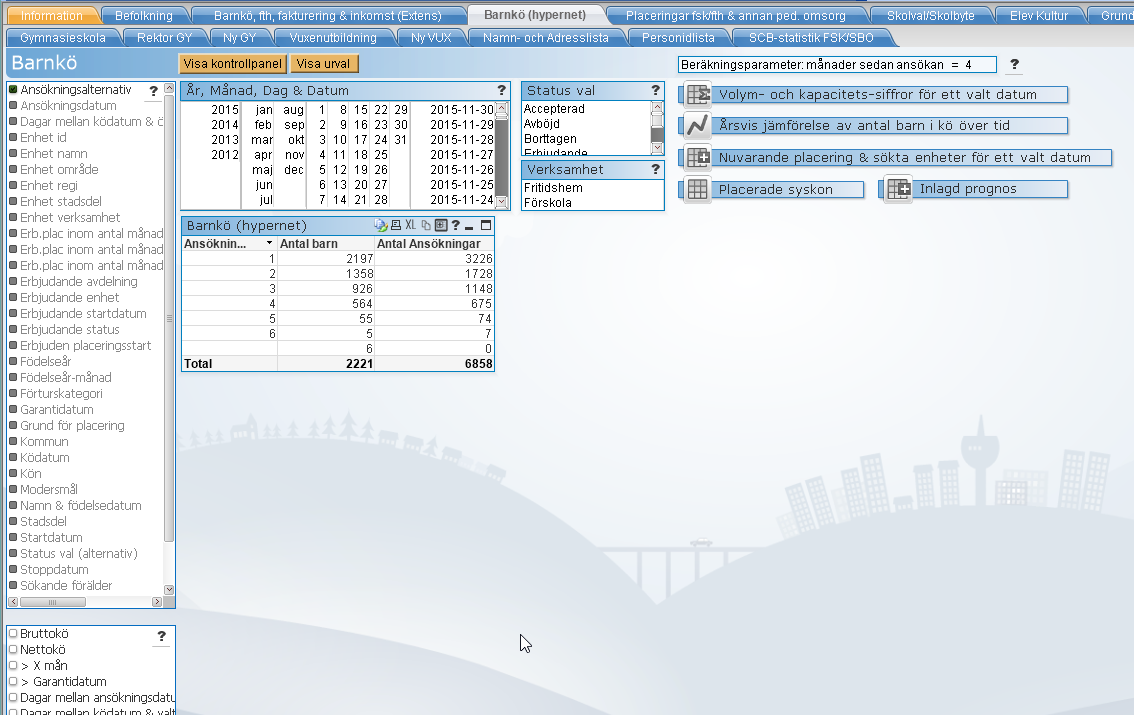Click the Inlagd prognos table icon
The height and width of the screenshot is (715, 1134).
(898, 189)
